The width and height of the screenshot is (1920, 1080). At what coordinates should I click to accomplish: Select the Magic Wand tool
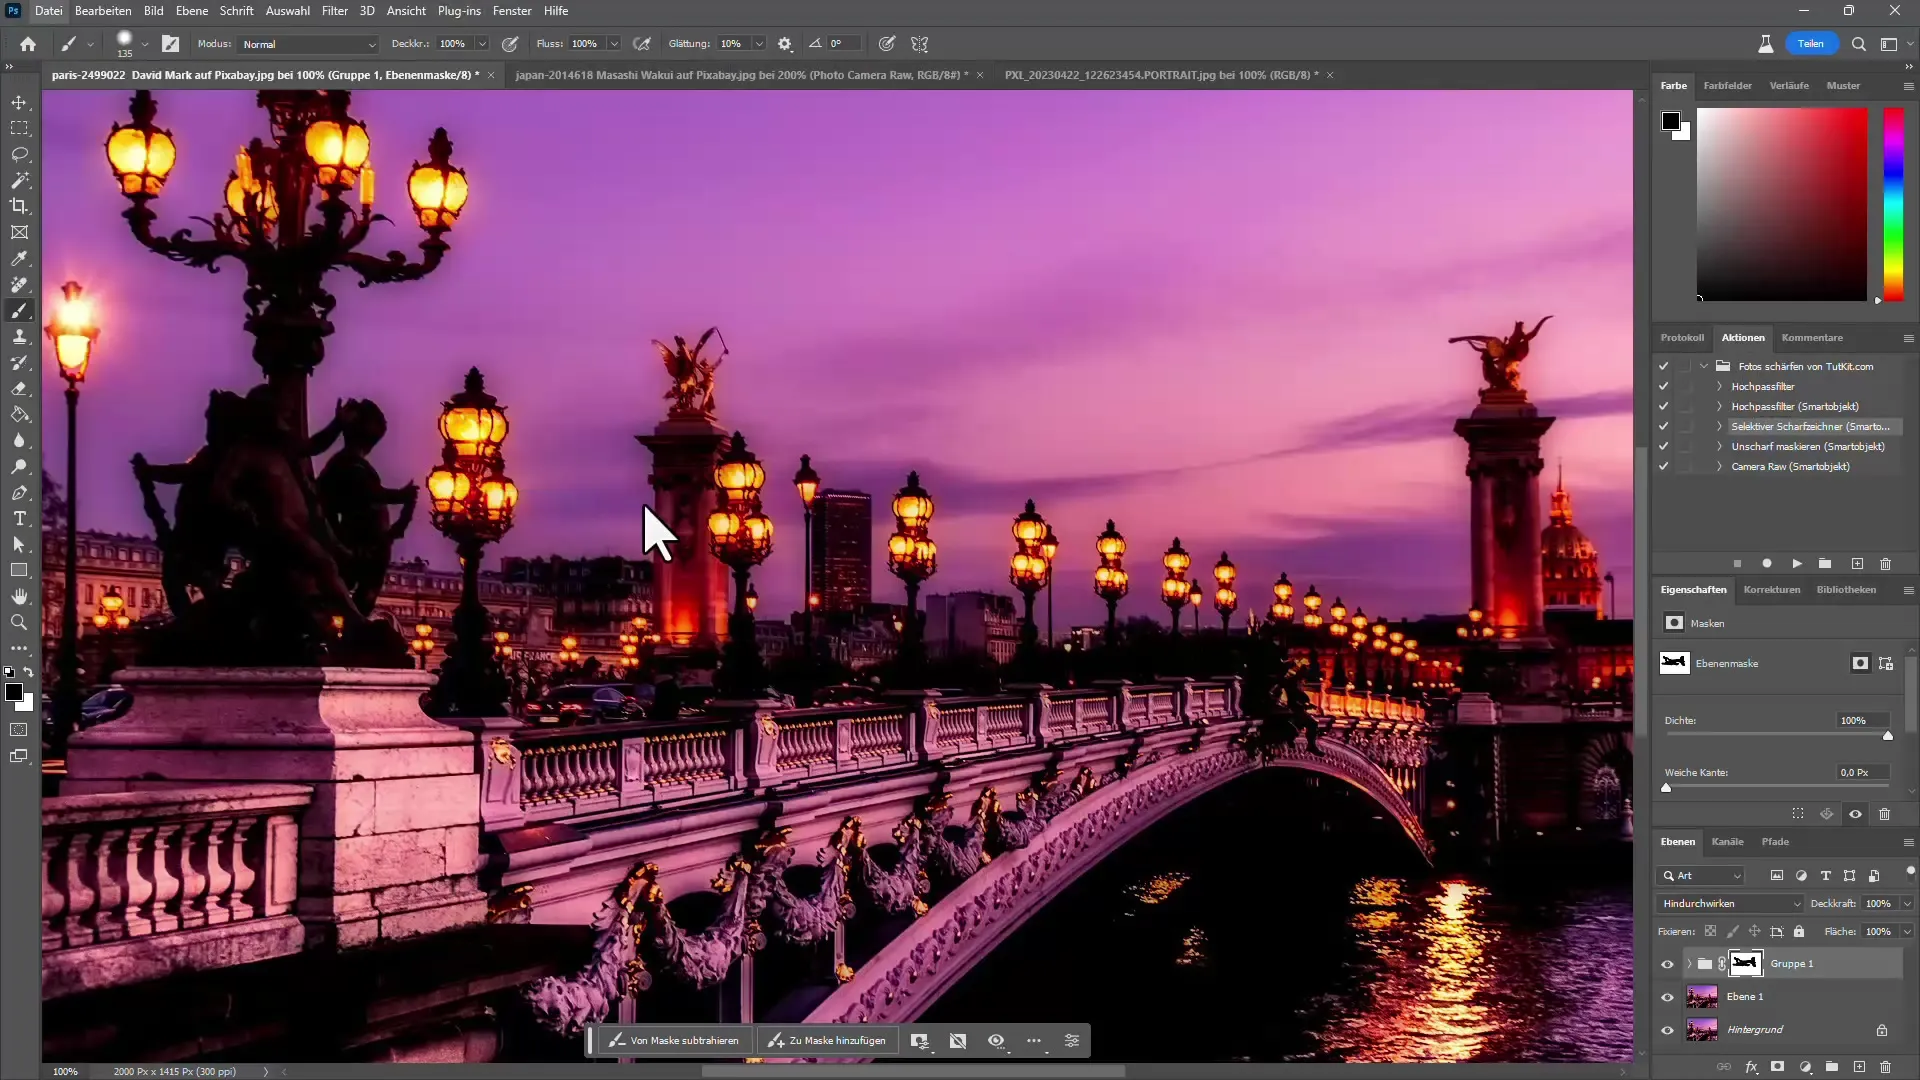(19, 181)
